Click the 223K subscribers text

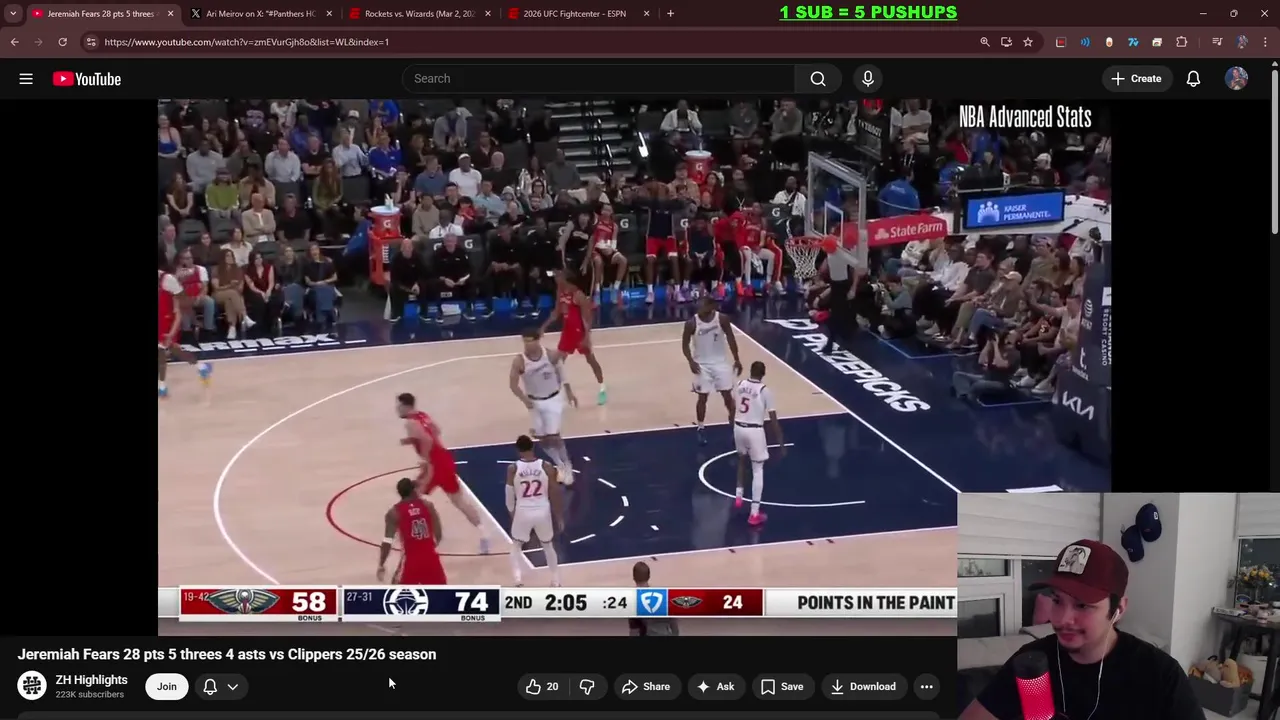[x=90, y=695]
